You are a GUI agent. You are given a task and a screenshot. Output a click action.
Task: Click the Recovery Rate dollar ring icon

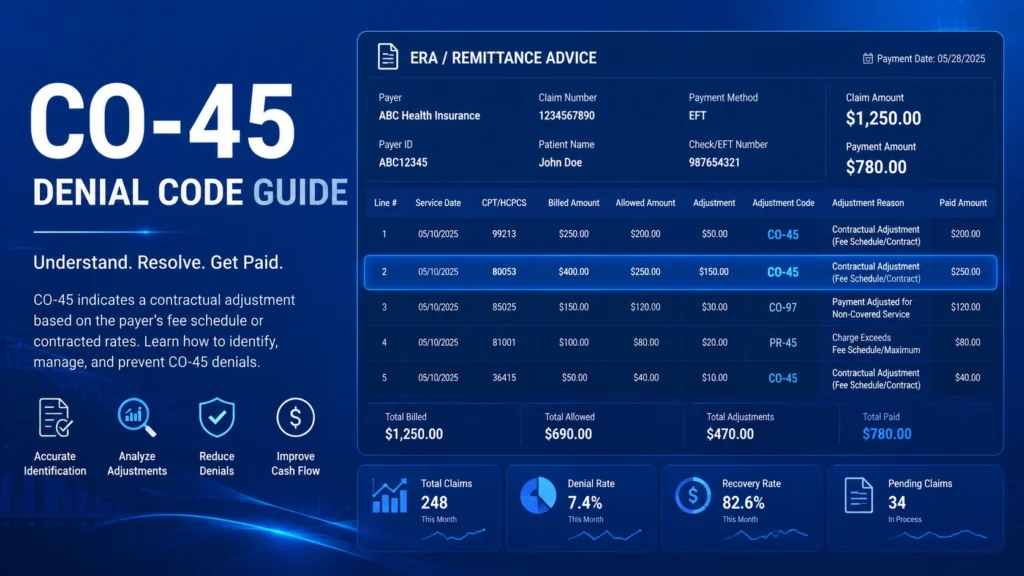pyautogui.click(x=692, y=495)
